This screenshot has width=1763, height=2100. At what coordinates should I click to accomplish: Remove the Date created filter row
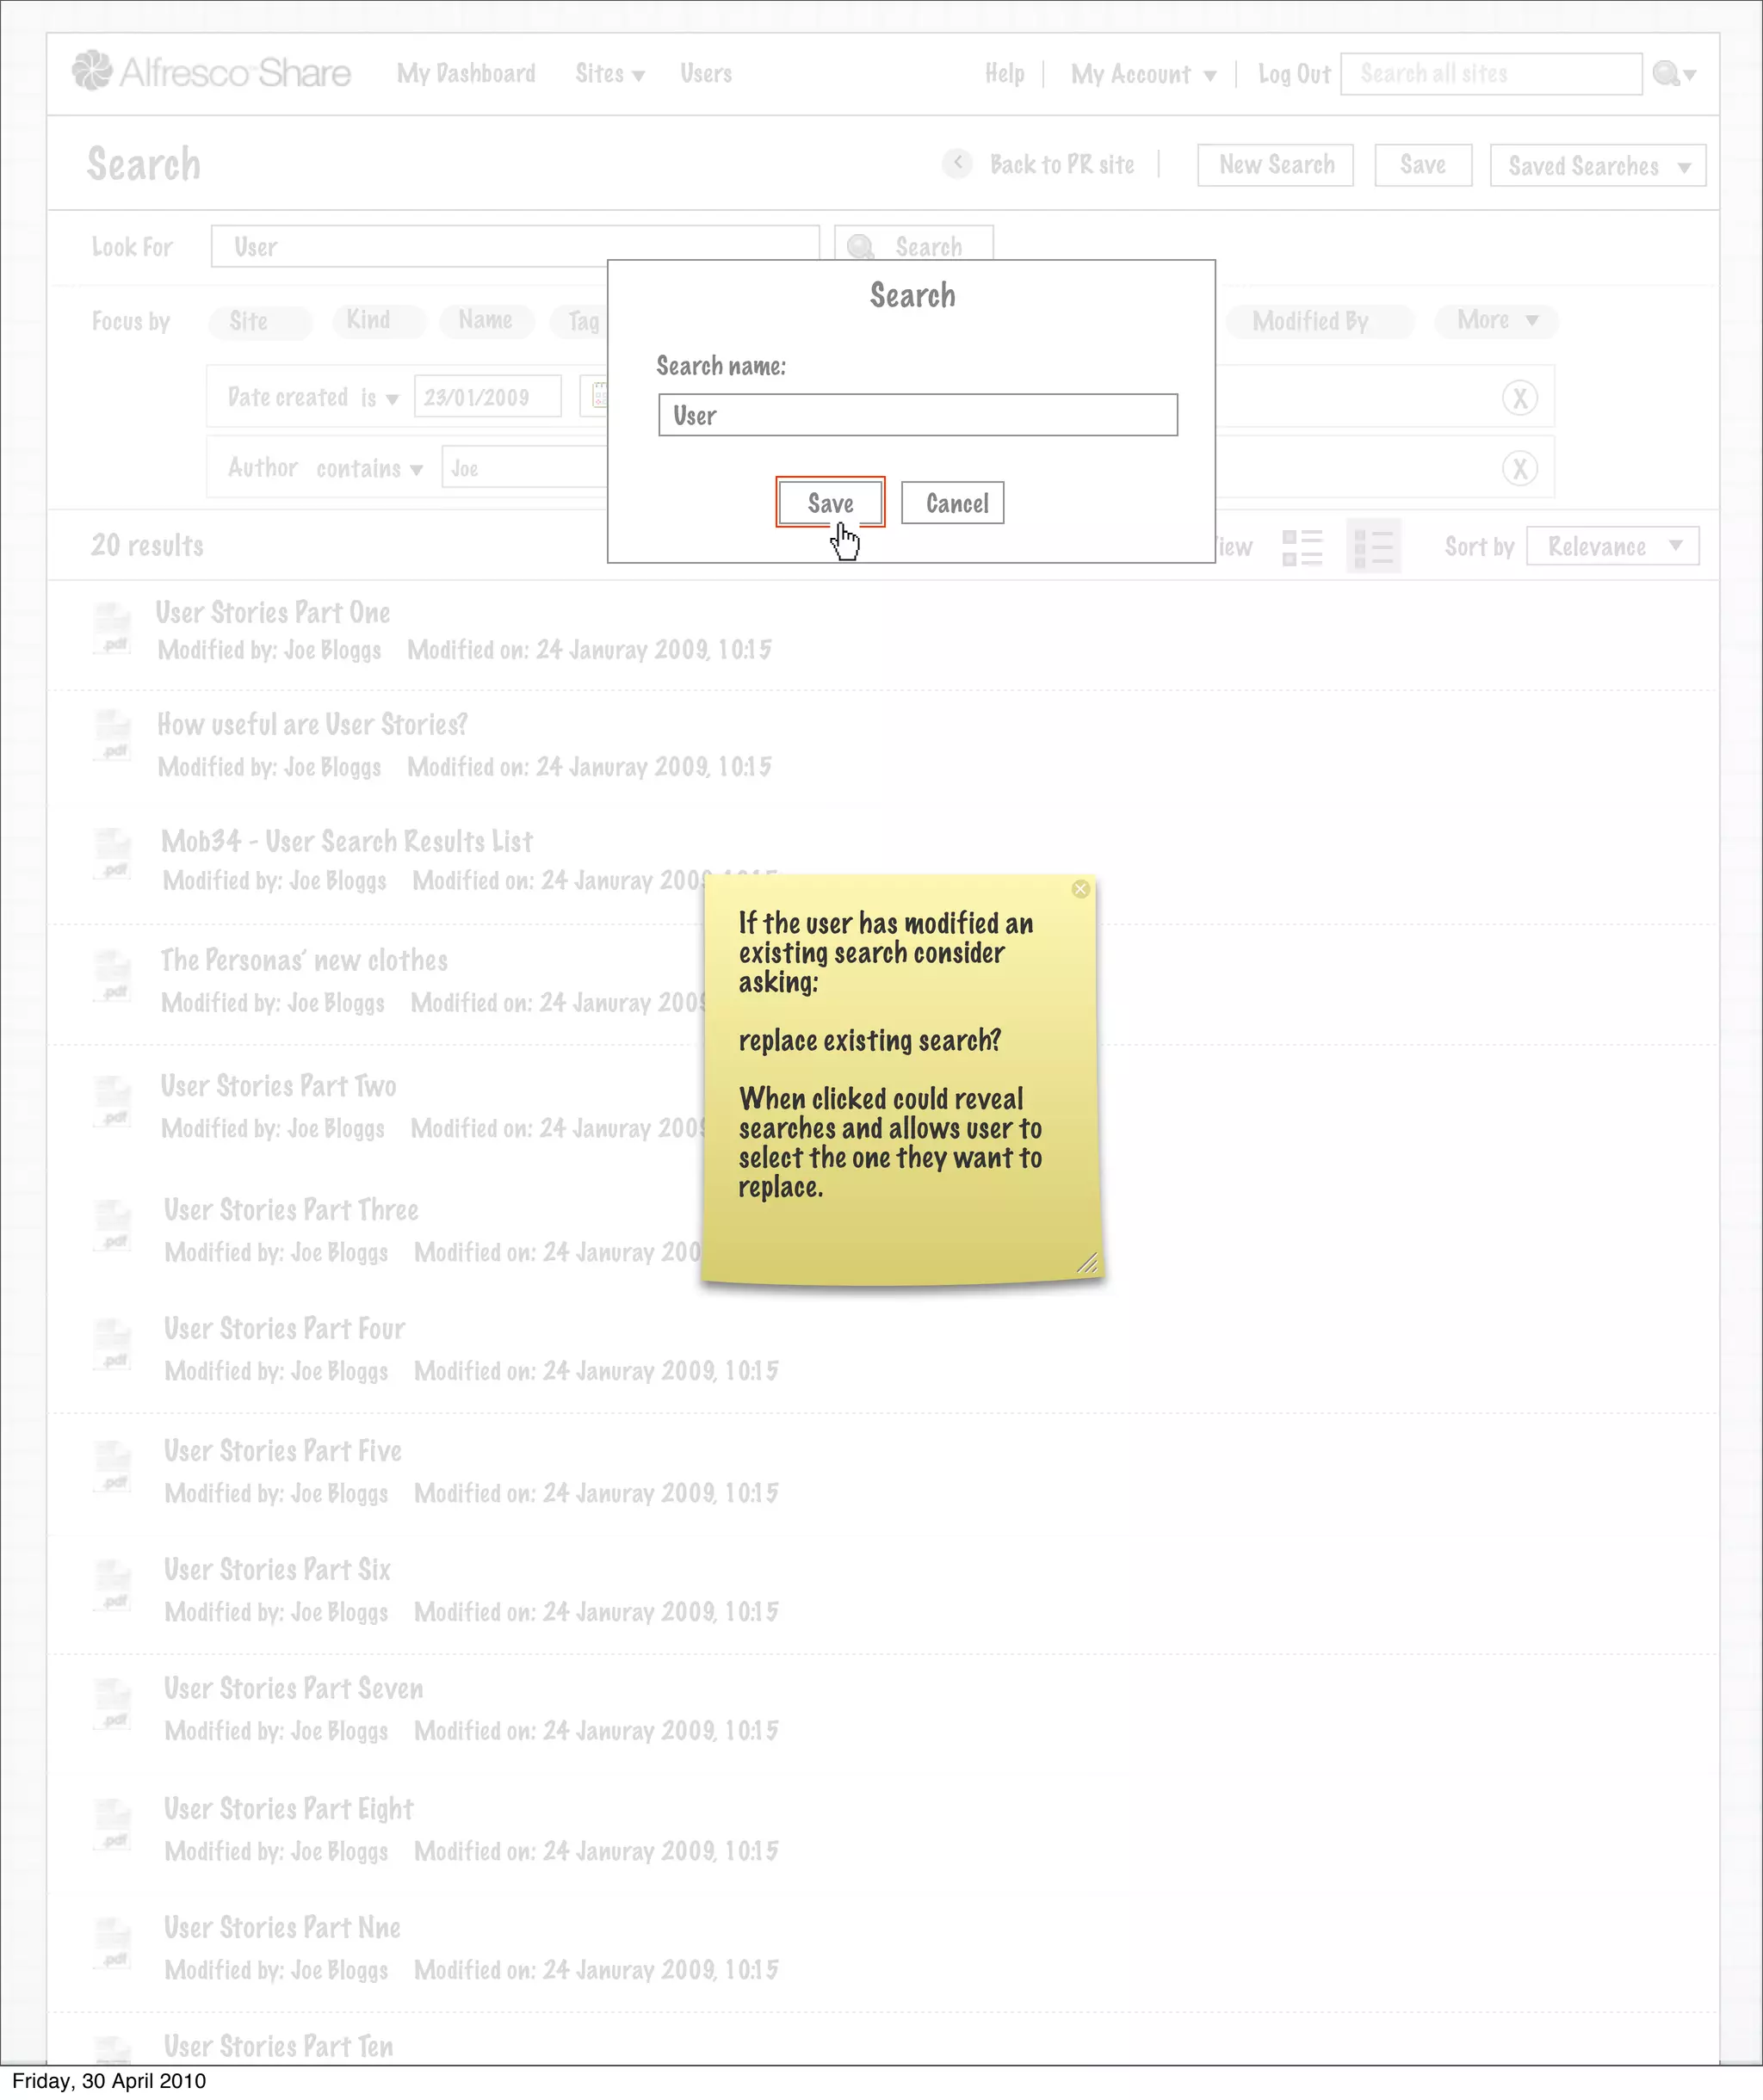1519,398
